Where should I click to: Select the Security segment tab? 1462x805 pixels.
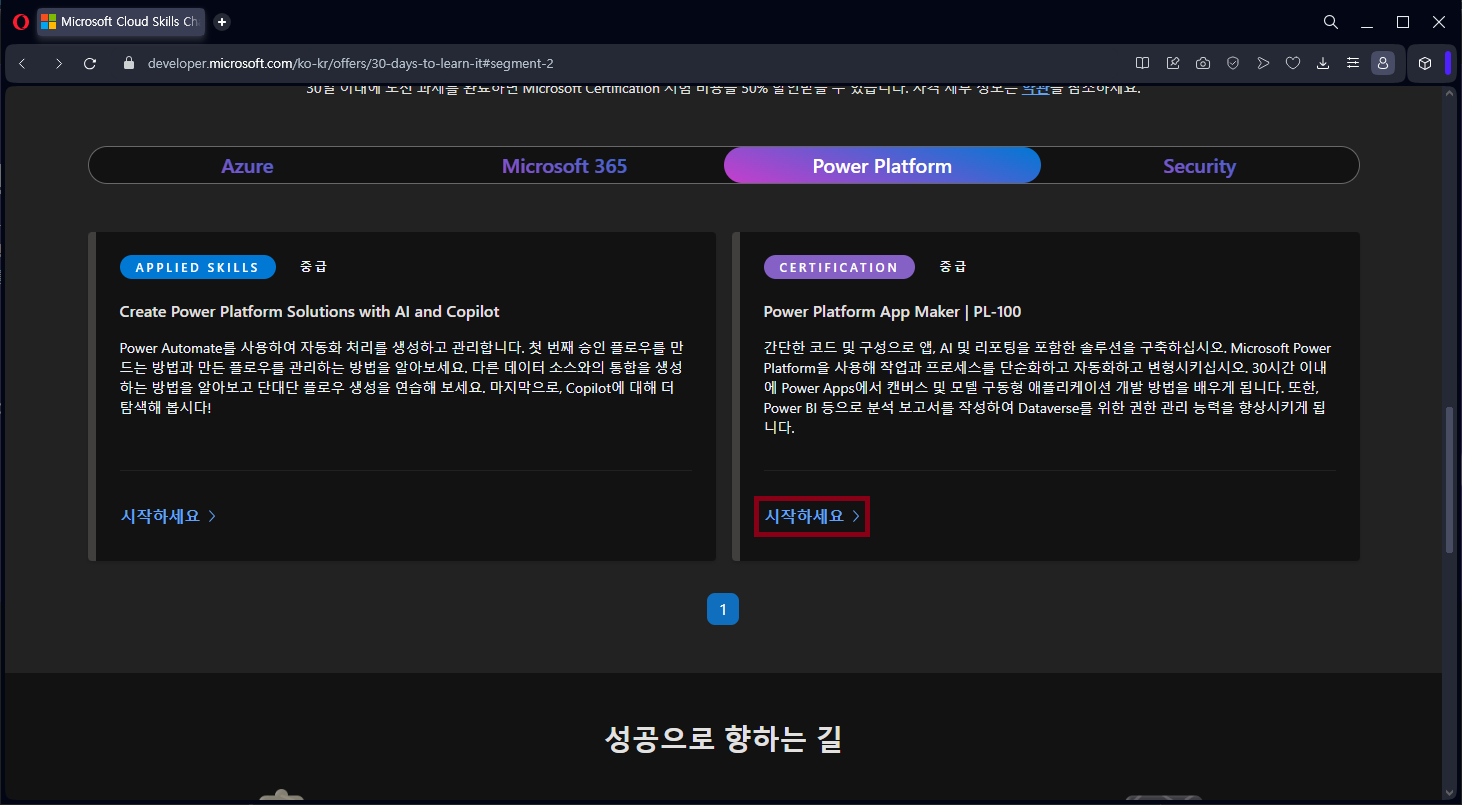tap(1199, 165)
